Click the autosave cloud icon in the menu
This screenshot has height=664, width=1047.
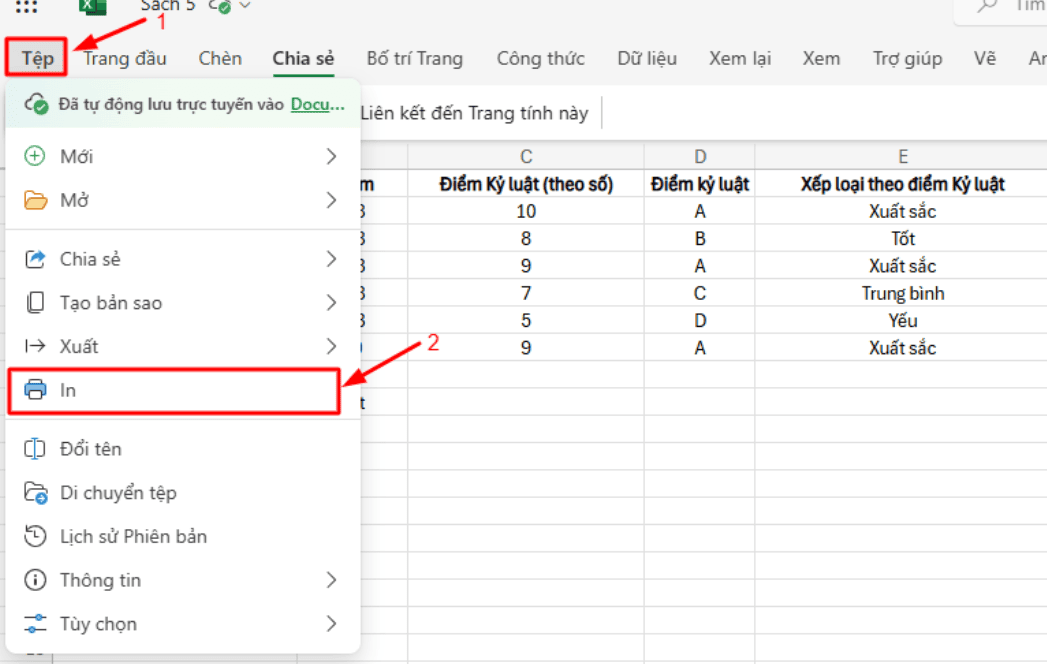36,104
